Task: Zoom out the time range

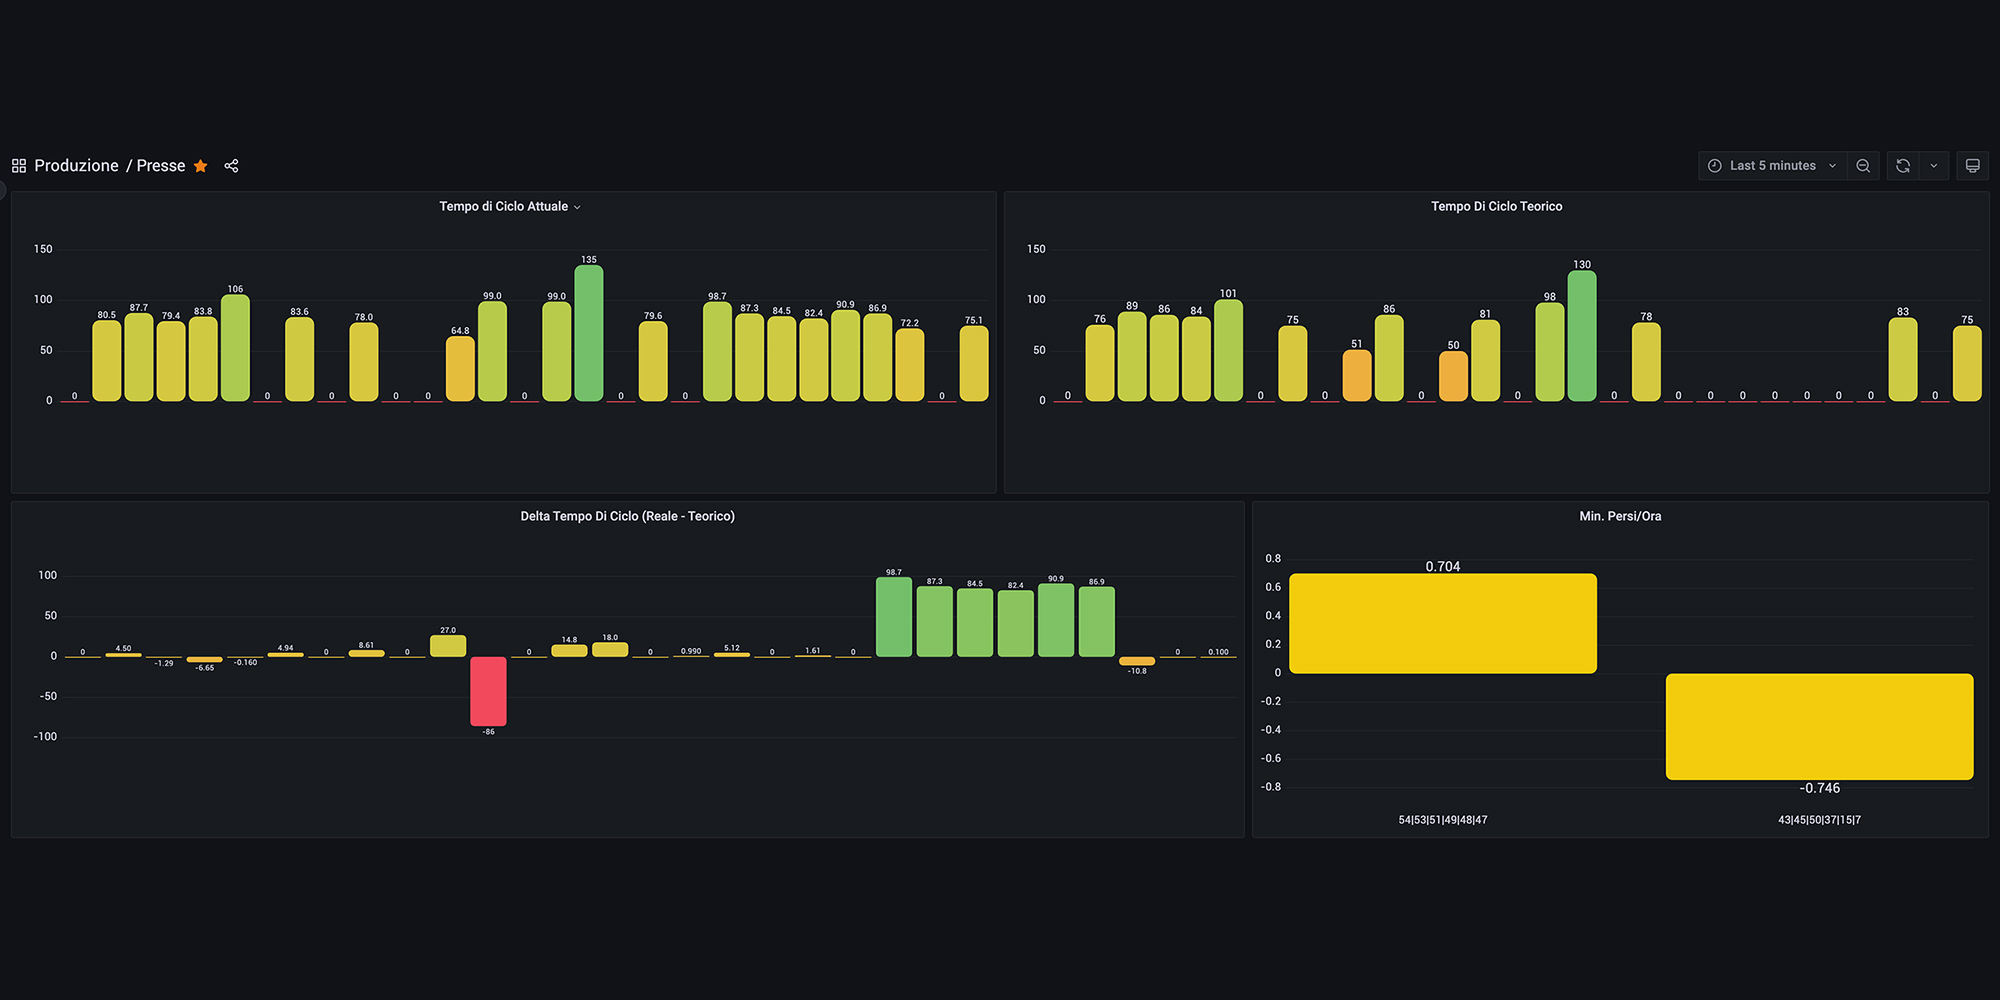Action: point(1863,166)
